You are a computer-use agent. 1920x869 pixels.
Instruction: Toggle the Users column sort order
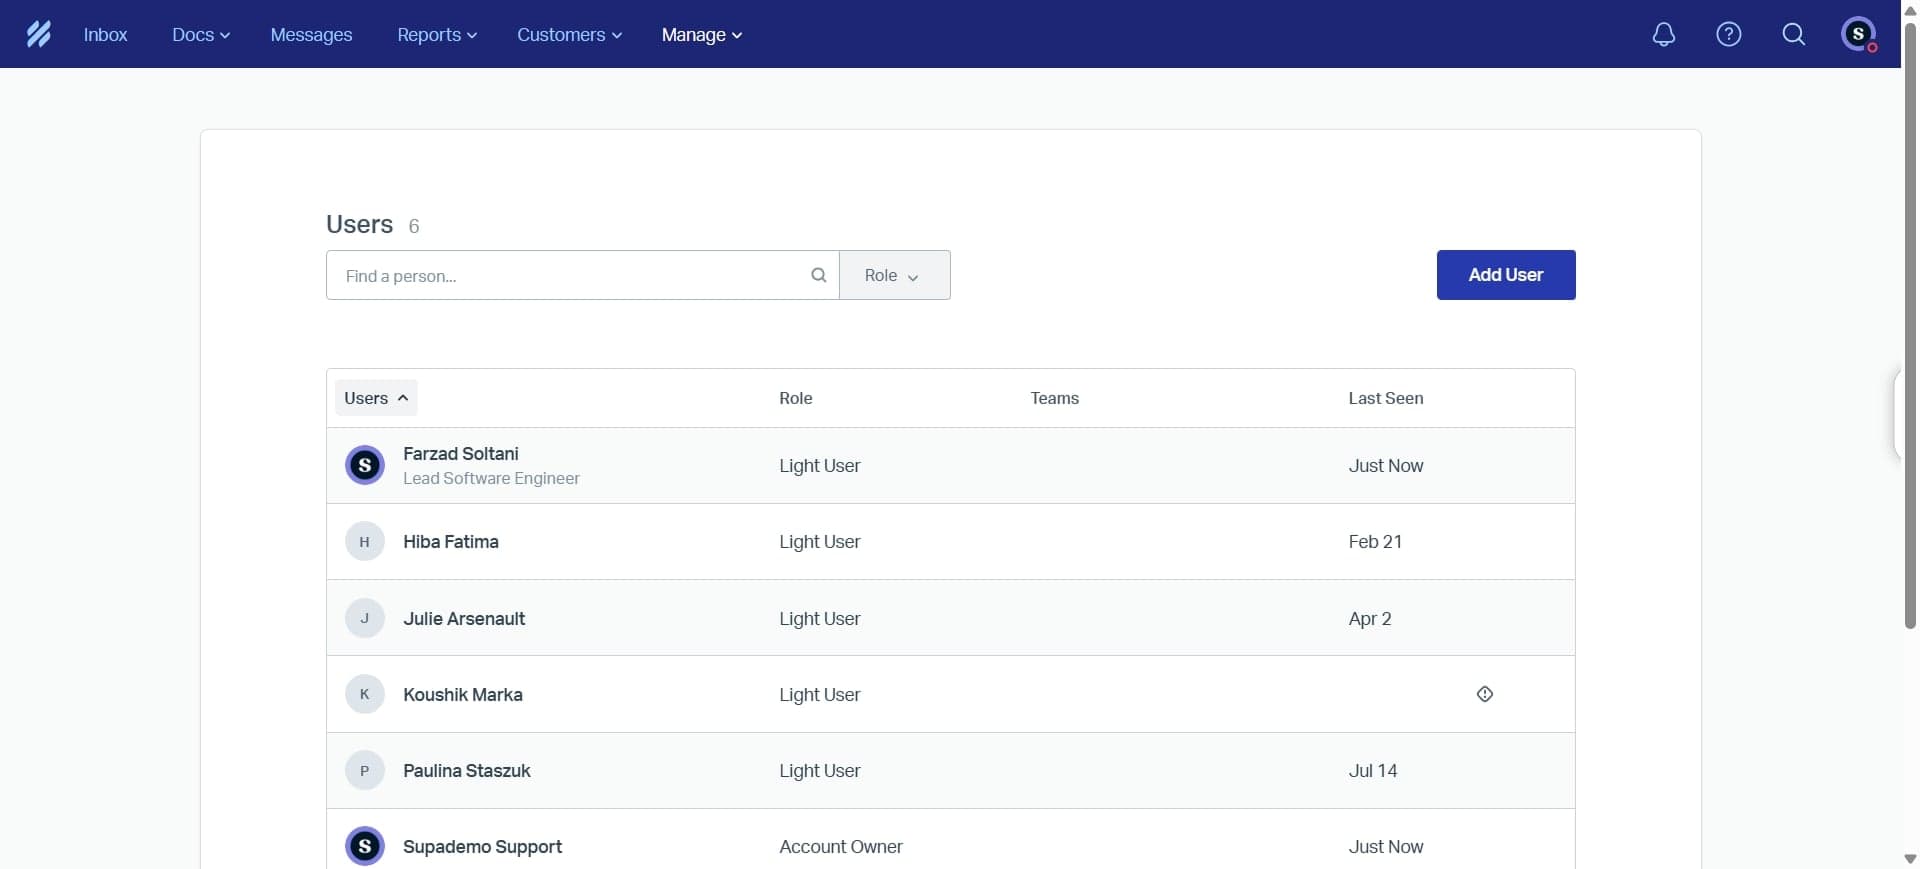coord(376,398)
